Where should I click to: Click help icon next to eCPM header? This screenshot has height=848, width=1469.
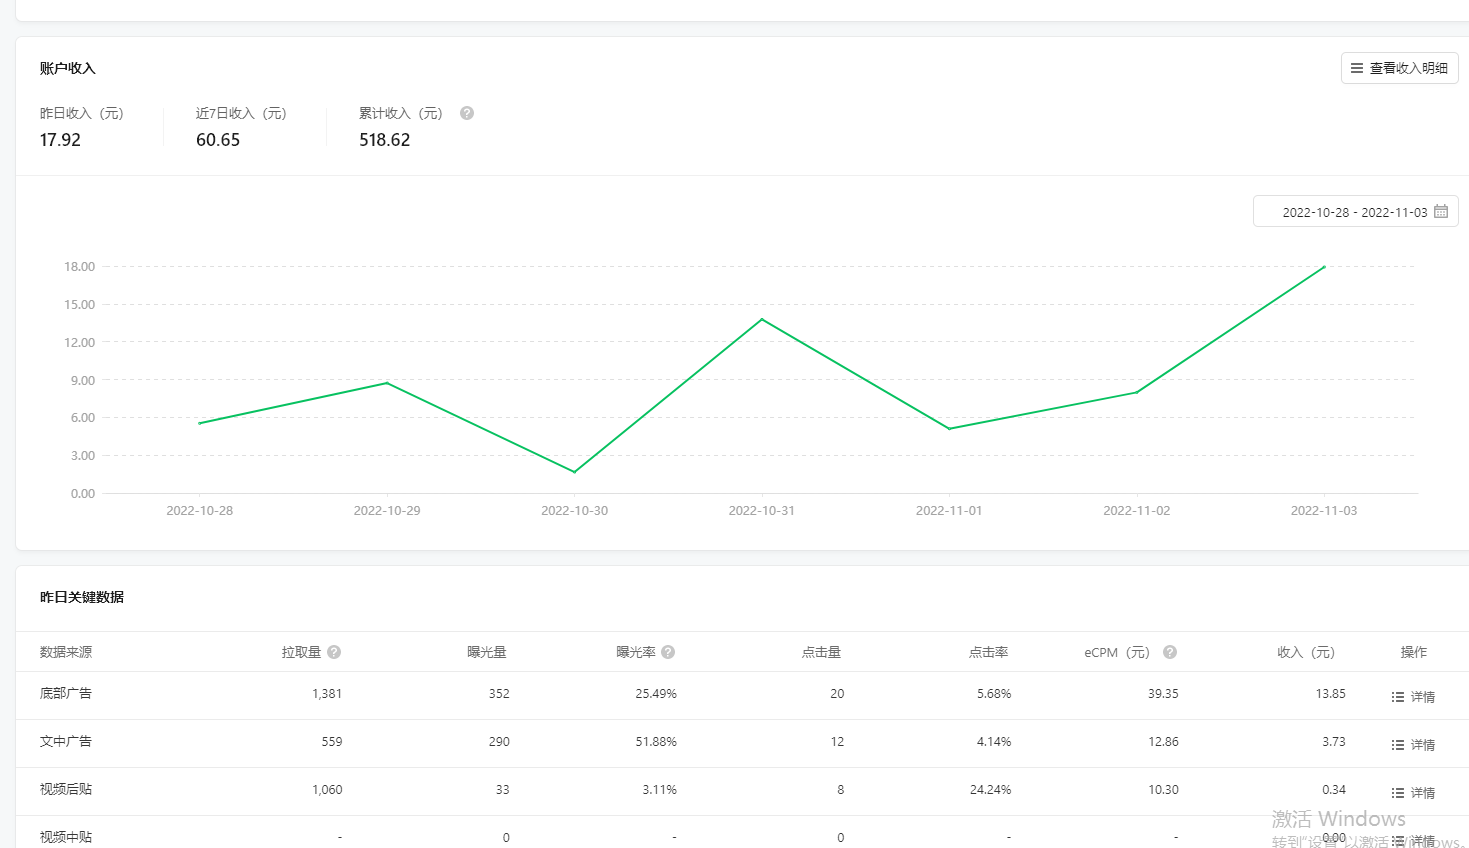click(x=1170, y=652)
